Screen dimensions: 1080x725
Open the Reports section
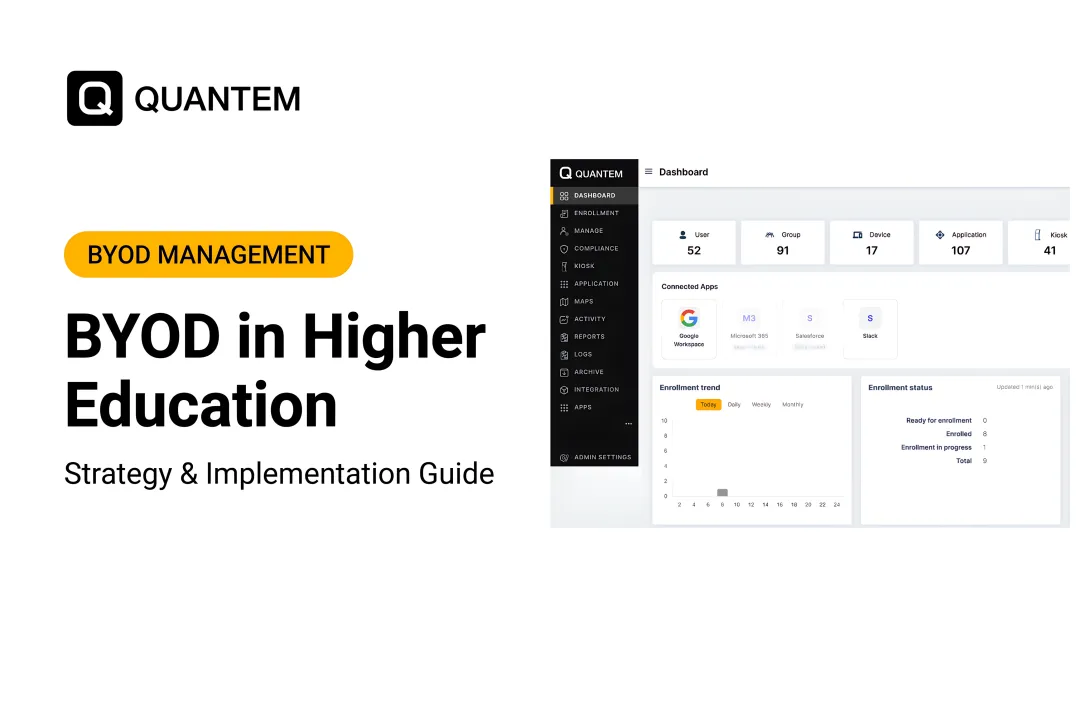click(594, 337)
